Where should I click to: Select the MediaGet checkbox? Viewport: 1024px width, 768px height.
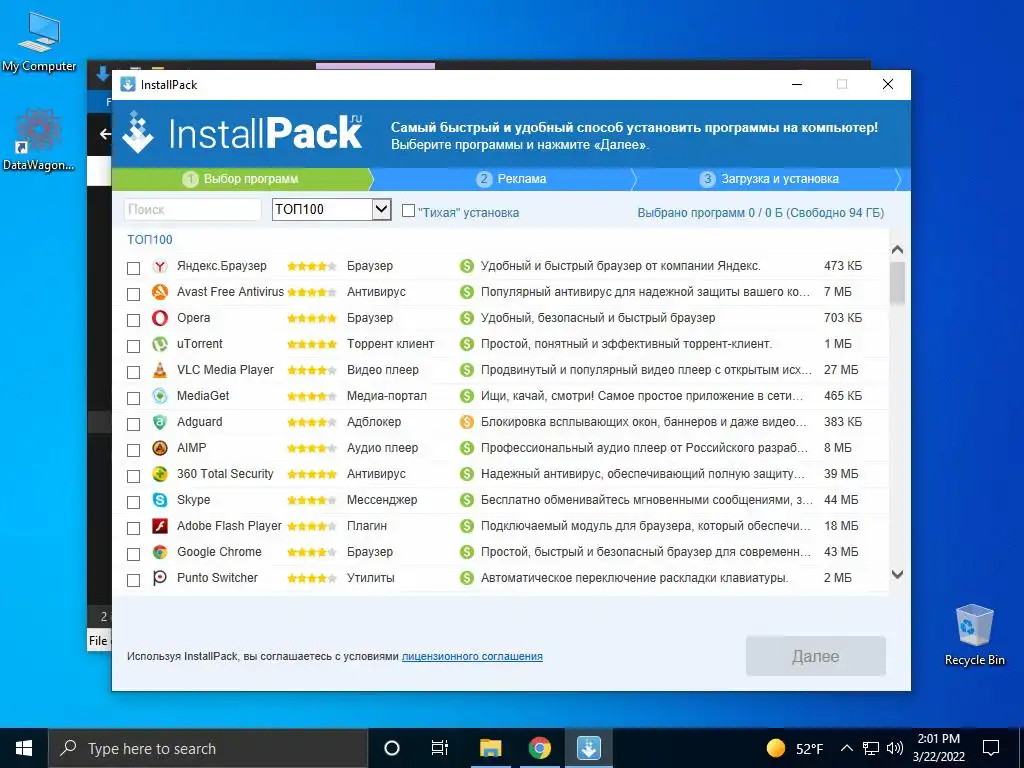(133, 398)
